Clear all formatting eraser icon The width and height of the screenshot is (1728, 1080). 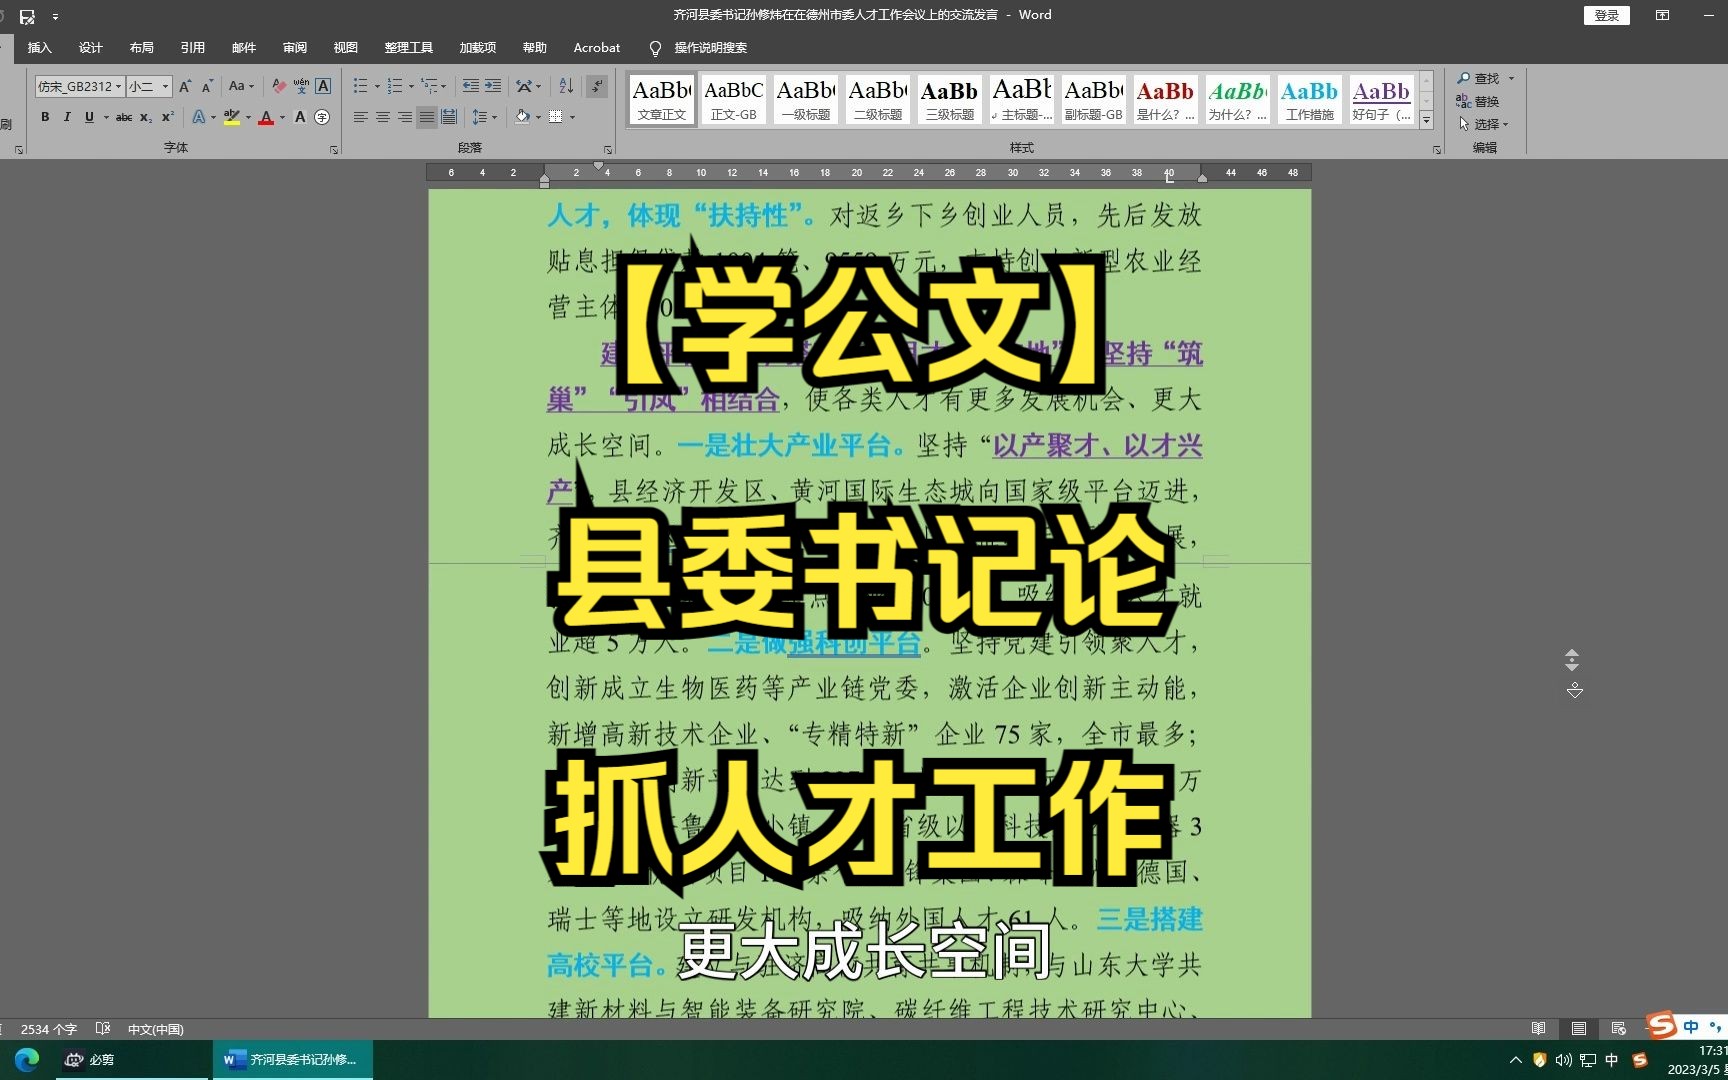click(279, 86)
